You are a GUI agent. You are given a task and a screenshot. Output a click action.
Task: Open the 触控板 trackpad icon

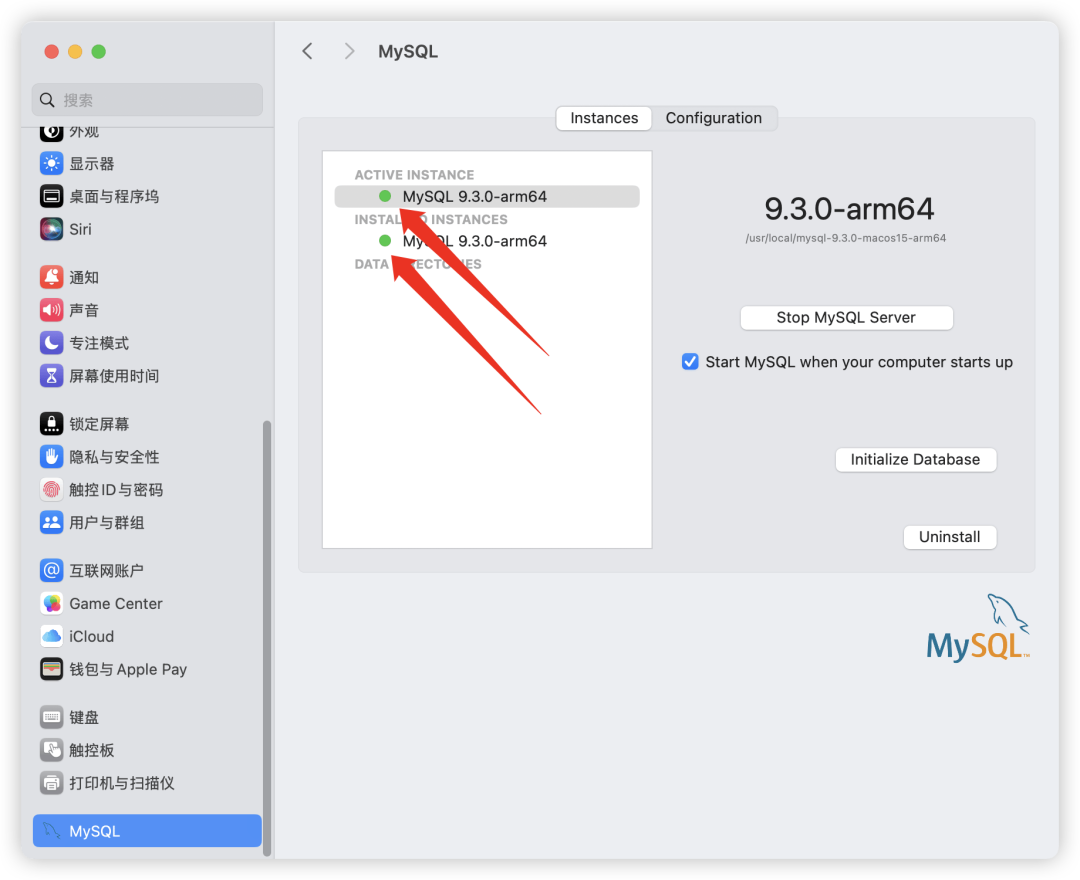(52, 750)
